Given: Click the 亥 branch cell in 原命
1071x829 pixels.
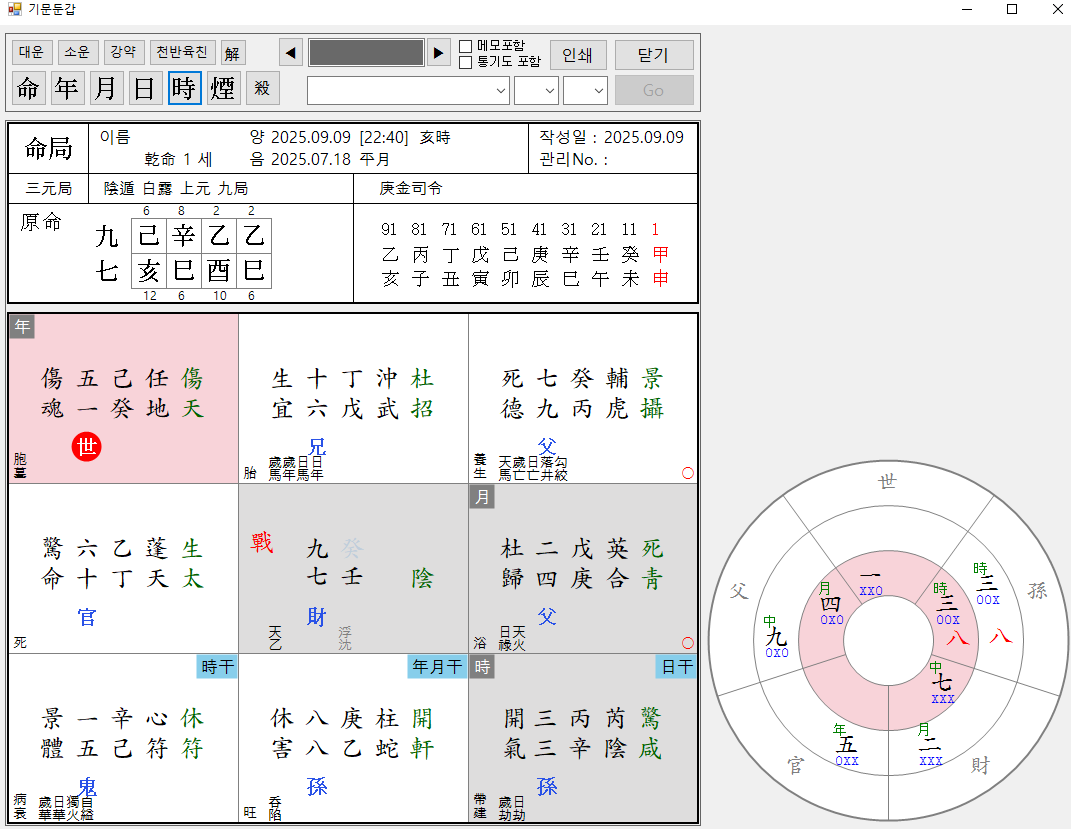Looking at the screenshot, I should pos(149,270).
